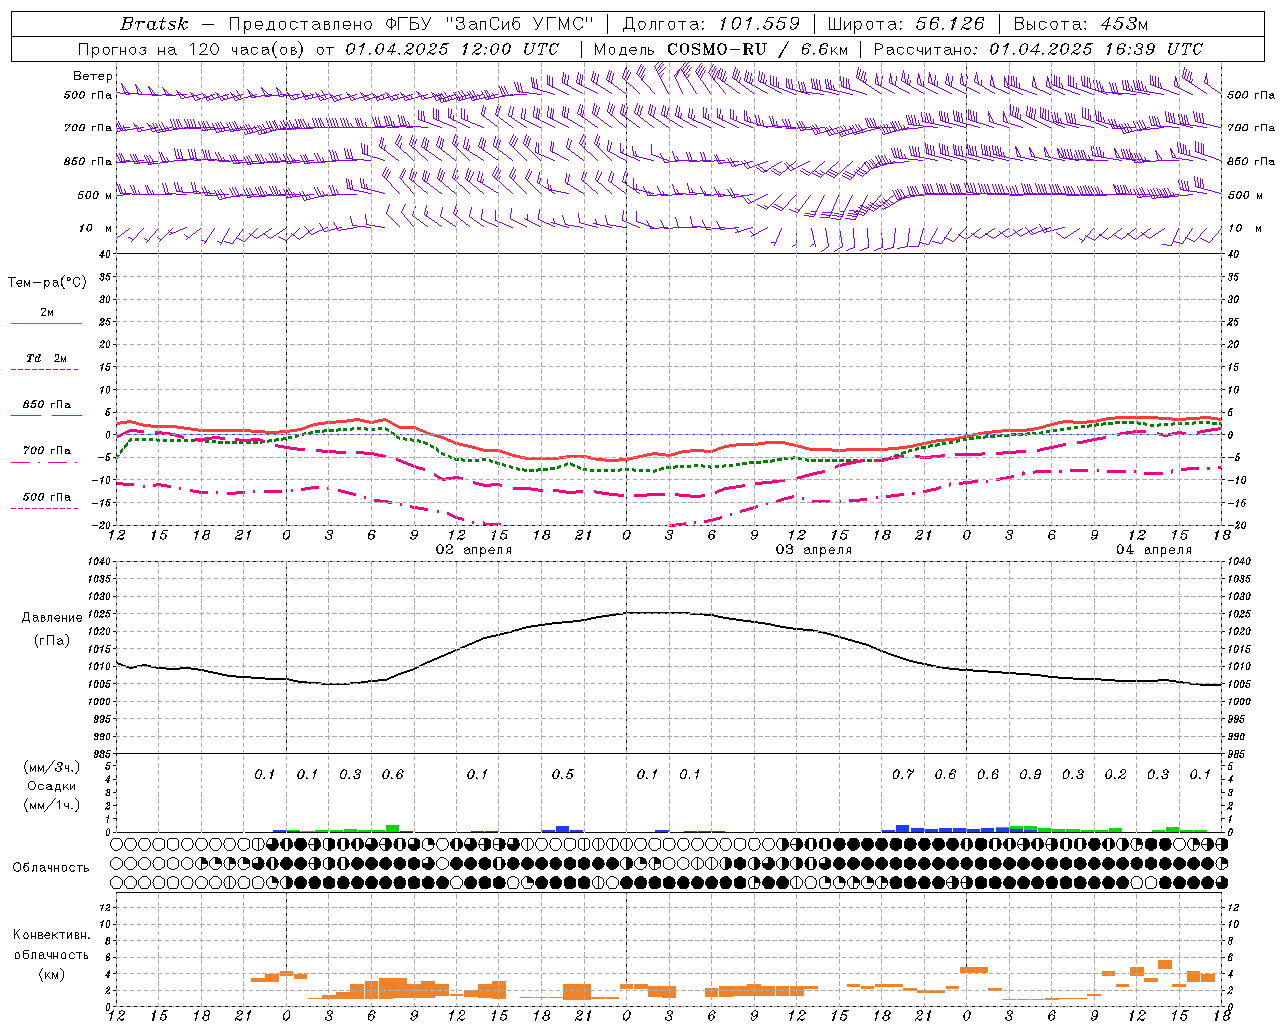Select the 0.9 three-hour precipitation value
The width and height of the screenshot is (1280, 1024).
point(1030,775)
